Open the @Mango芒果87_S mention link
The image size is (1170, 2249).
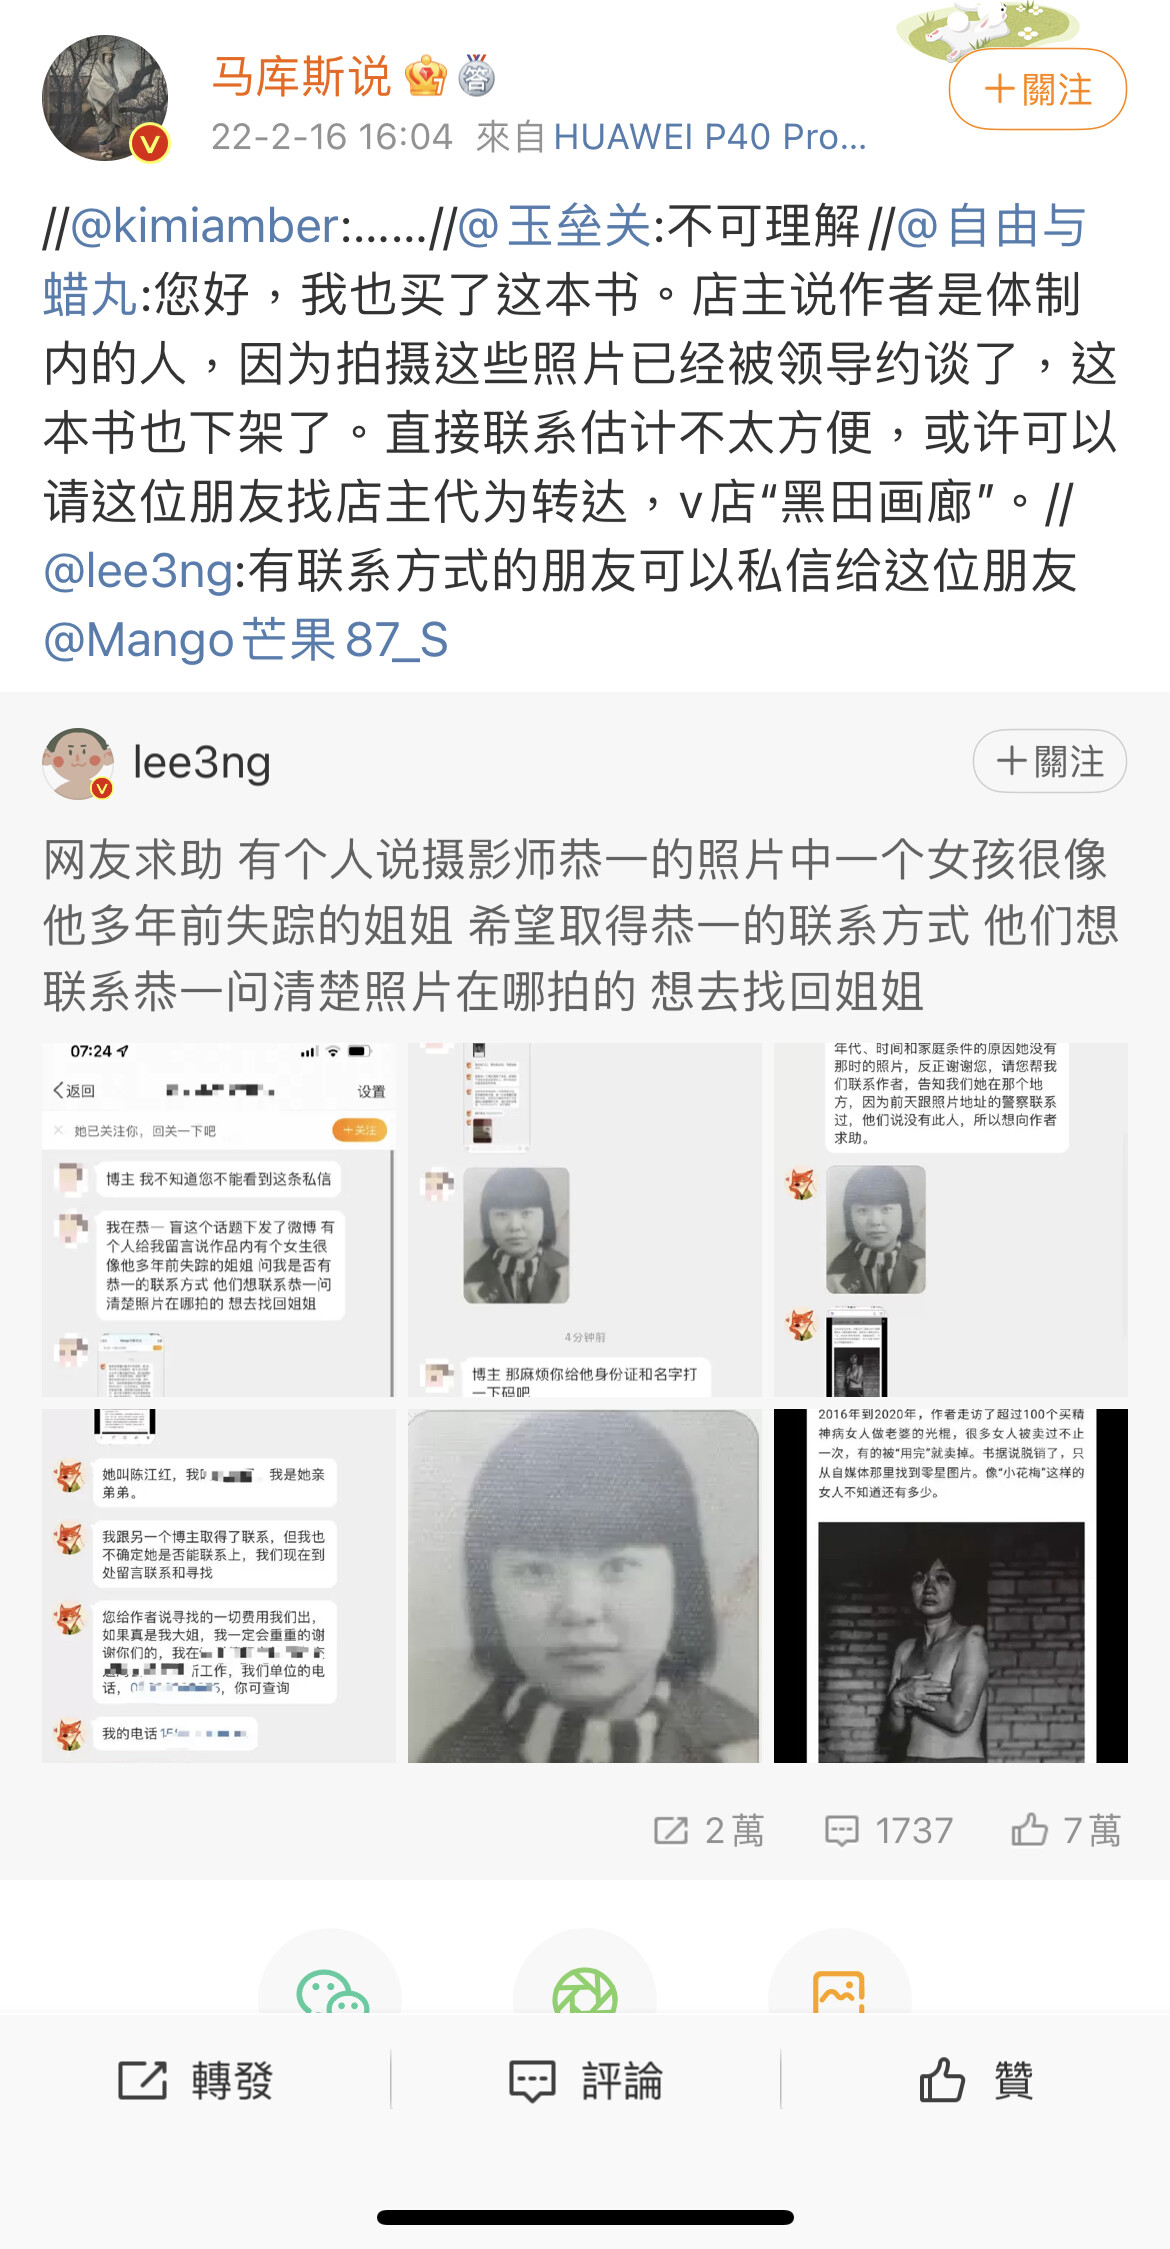[245, 639]
